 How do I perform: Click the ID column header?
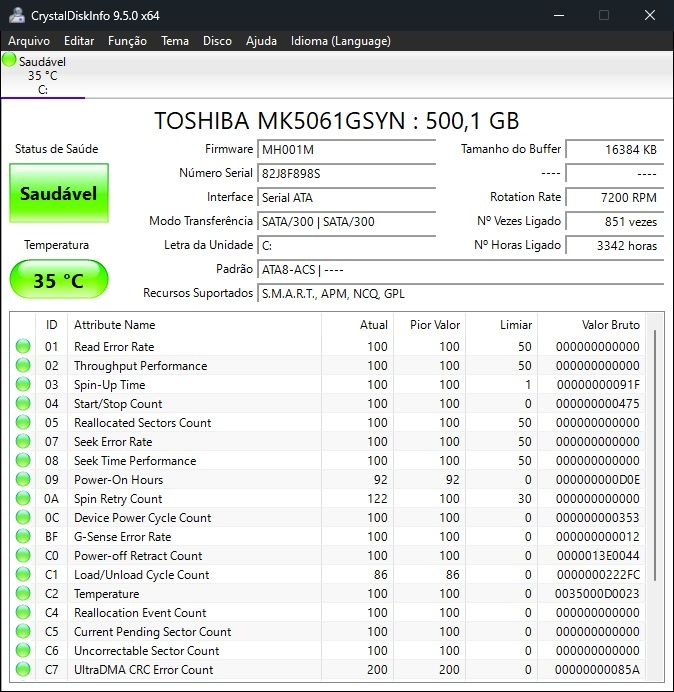(x=51, y=325)
